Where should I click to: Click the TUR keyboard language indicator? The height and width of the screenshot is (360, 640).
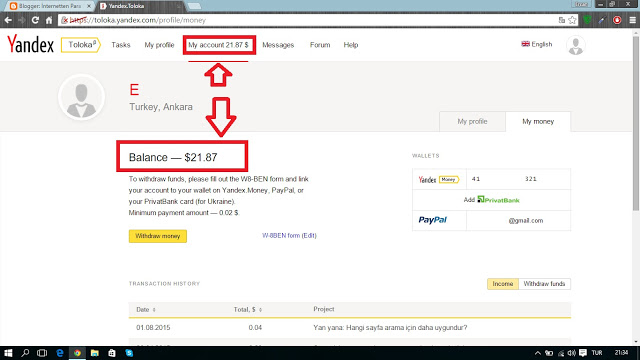597,353
